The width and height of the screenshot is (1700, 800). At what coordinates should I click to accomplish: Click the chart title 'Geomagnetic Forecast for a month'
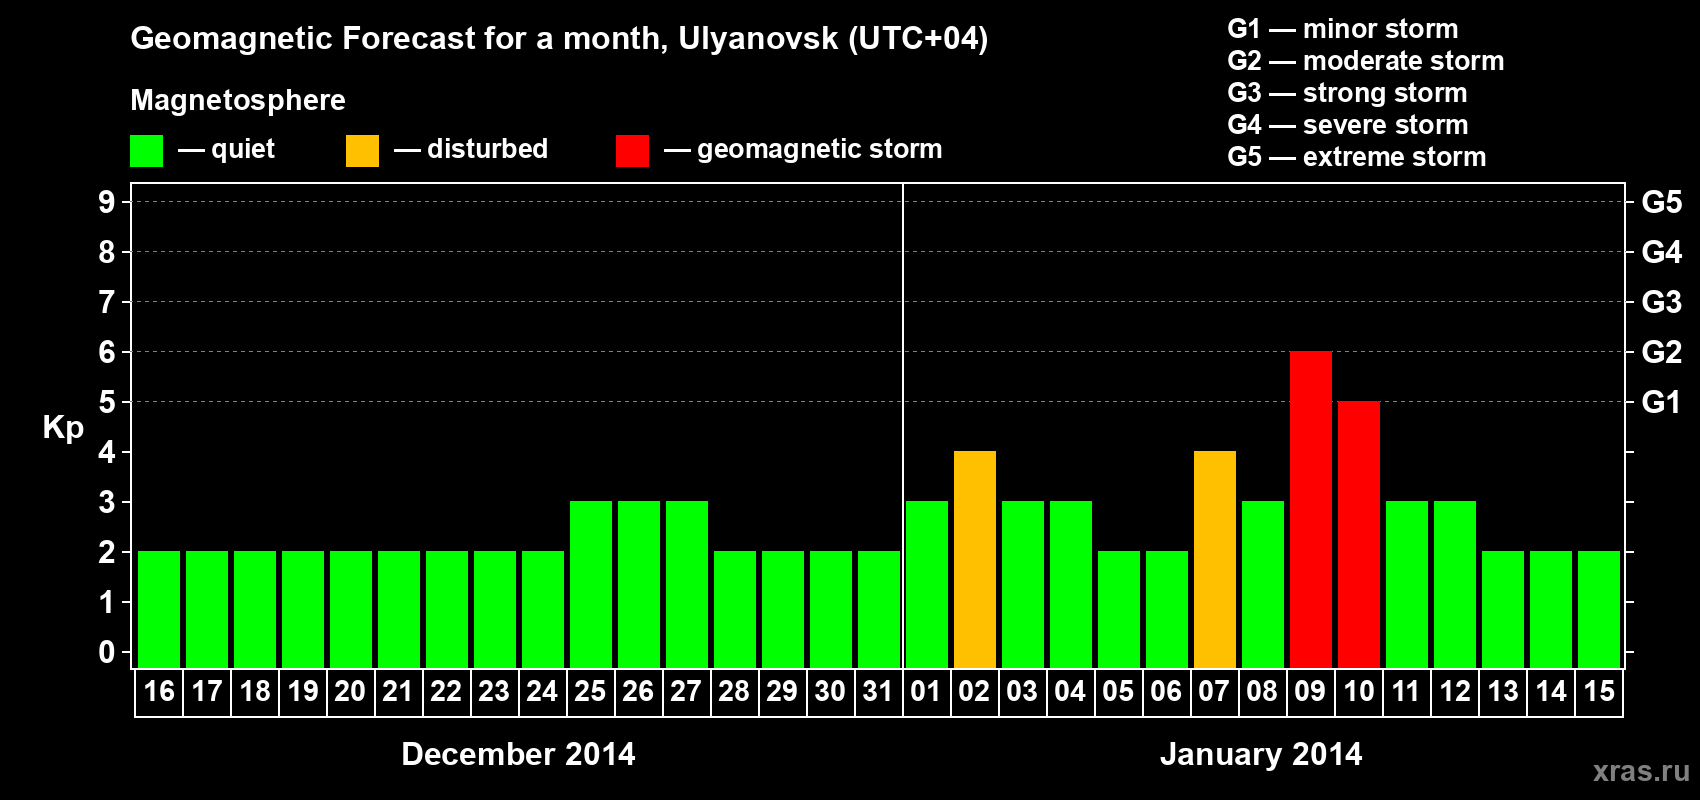click(x=399, y=39)
